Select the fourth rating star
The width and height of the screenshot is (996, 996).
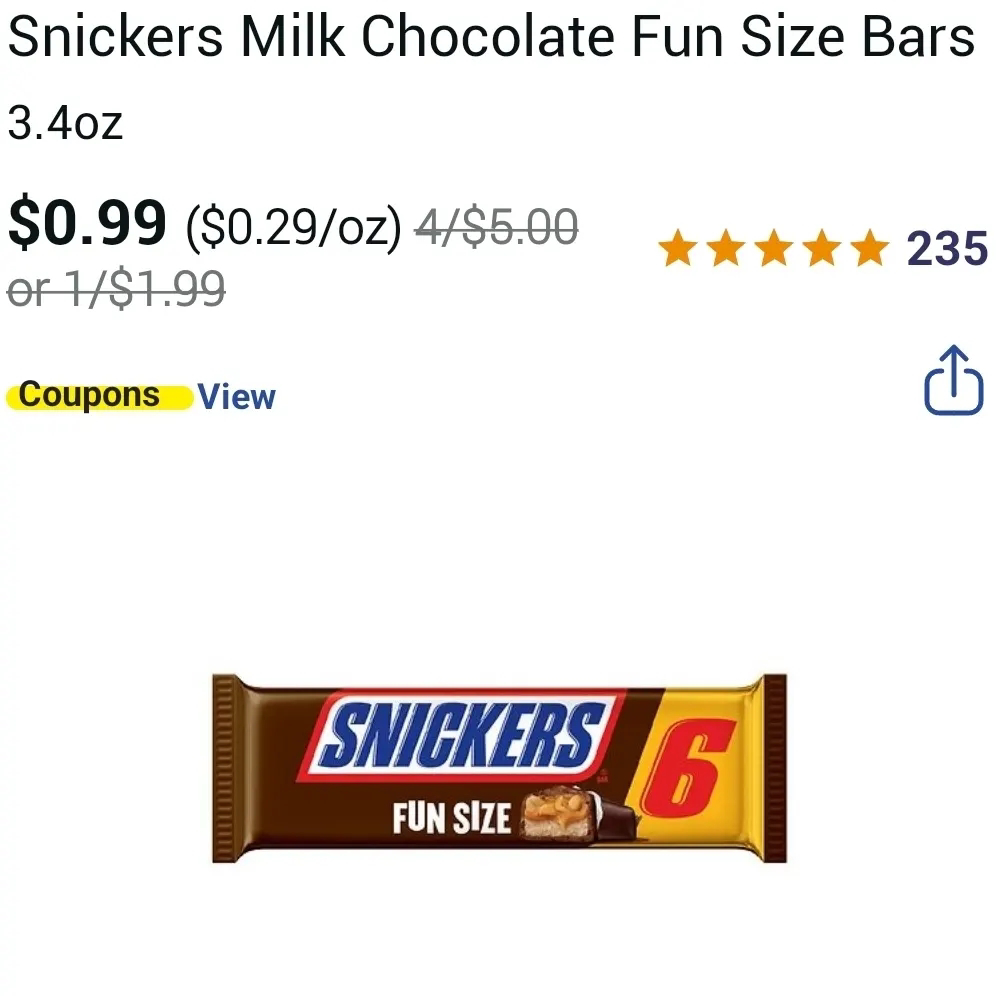[x=822, y=248]
